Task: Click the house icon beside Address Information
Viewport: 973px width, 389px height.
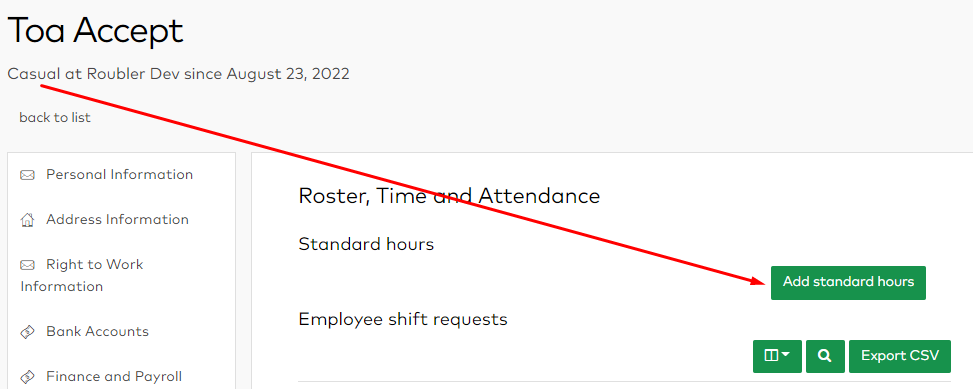Action: click(x=27, y=220)
